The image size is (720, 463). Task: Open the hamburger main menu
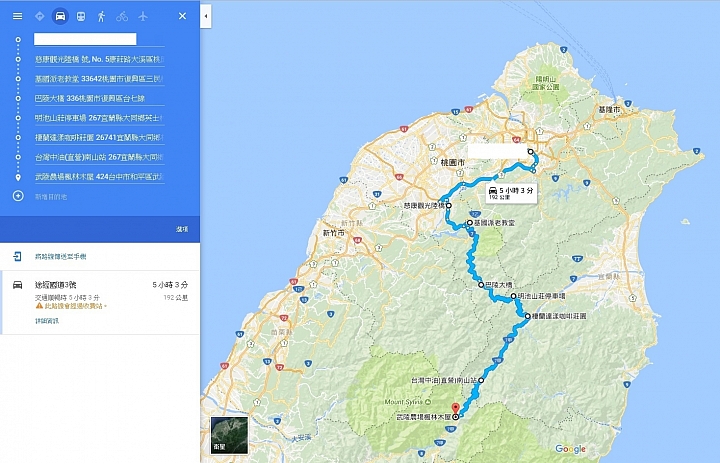click(17, 16)
